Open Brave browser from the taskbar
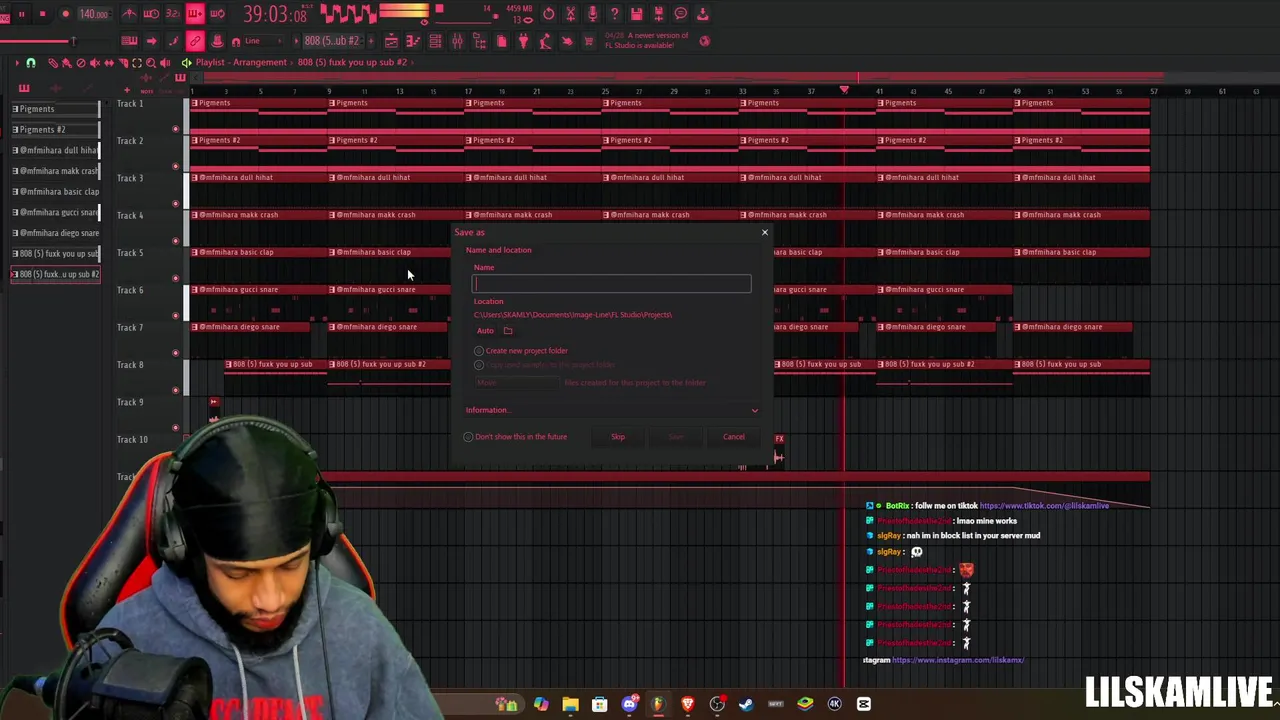Screen dimensions: 1280x720 click(688, 704)
